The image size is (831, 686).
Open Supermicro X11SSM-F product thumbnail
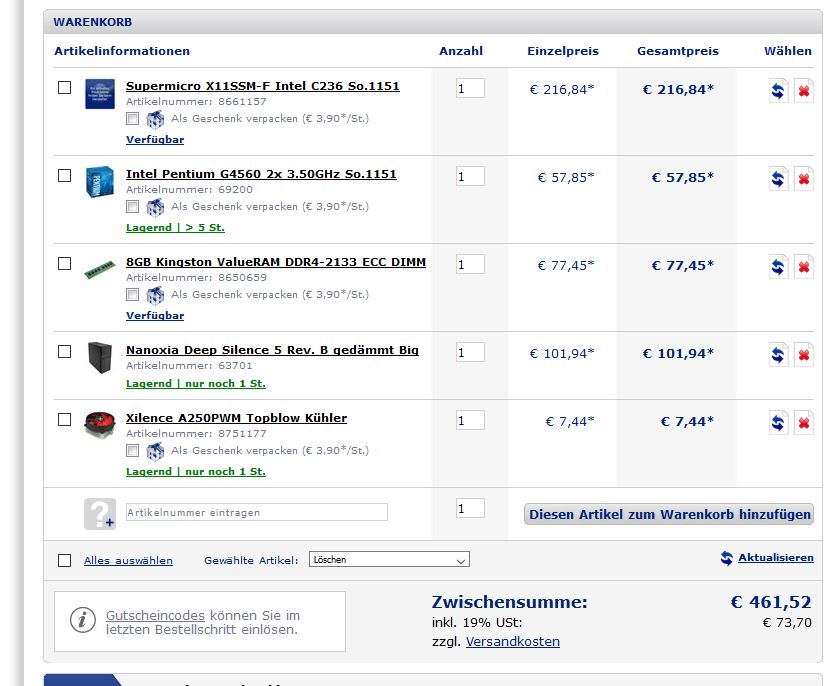coord(100,94)
